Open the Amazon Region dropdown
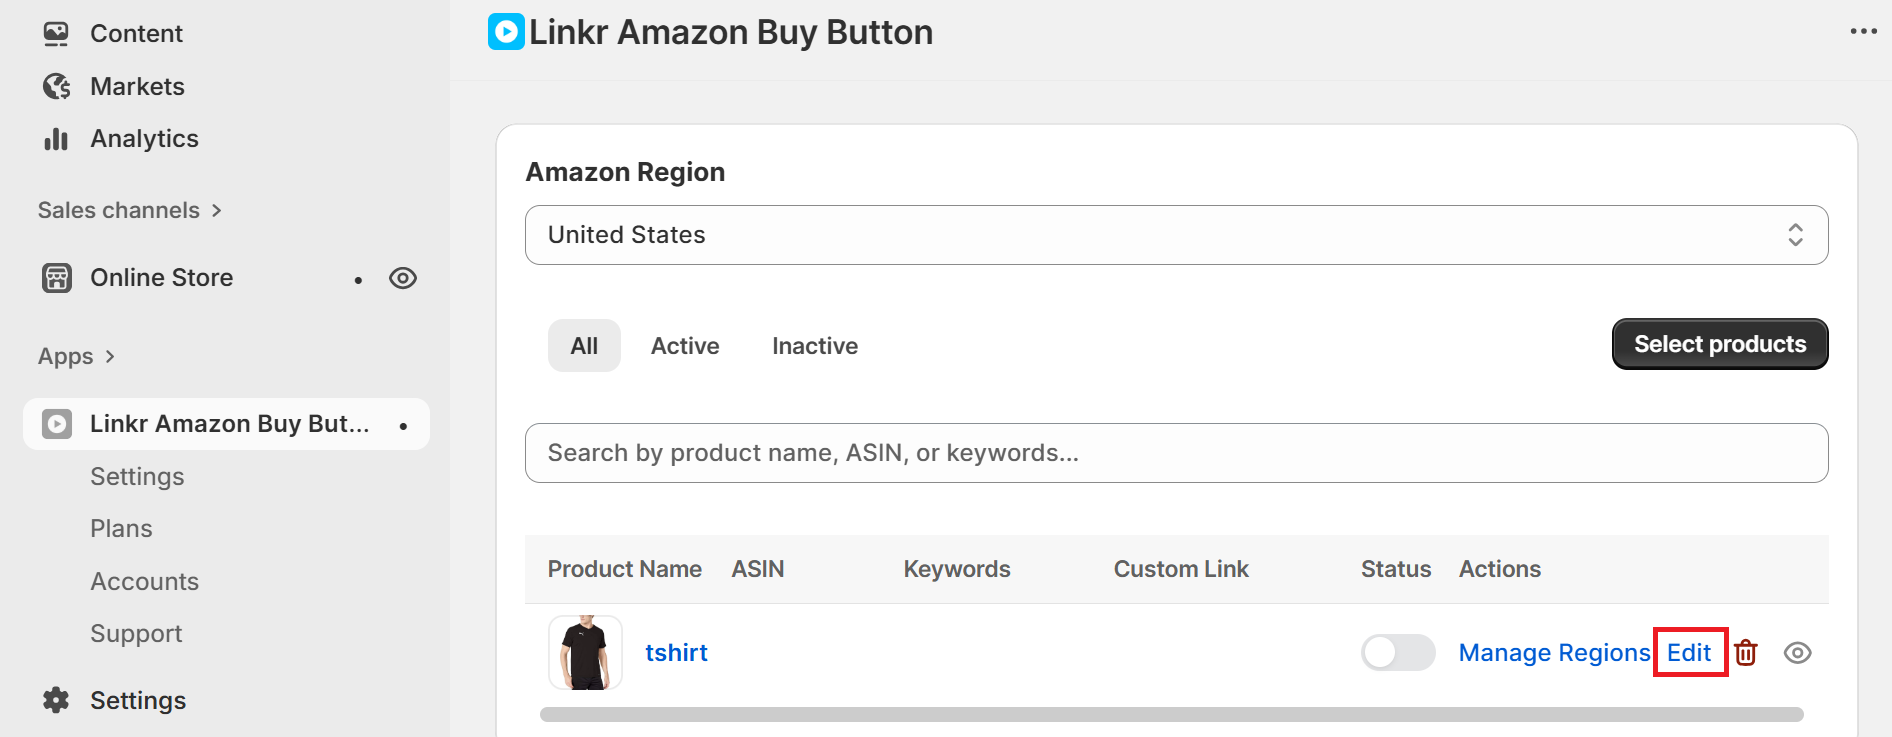The height and width of the screenshot is (737, 1892). click(x=1176, y=235)
